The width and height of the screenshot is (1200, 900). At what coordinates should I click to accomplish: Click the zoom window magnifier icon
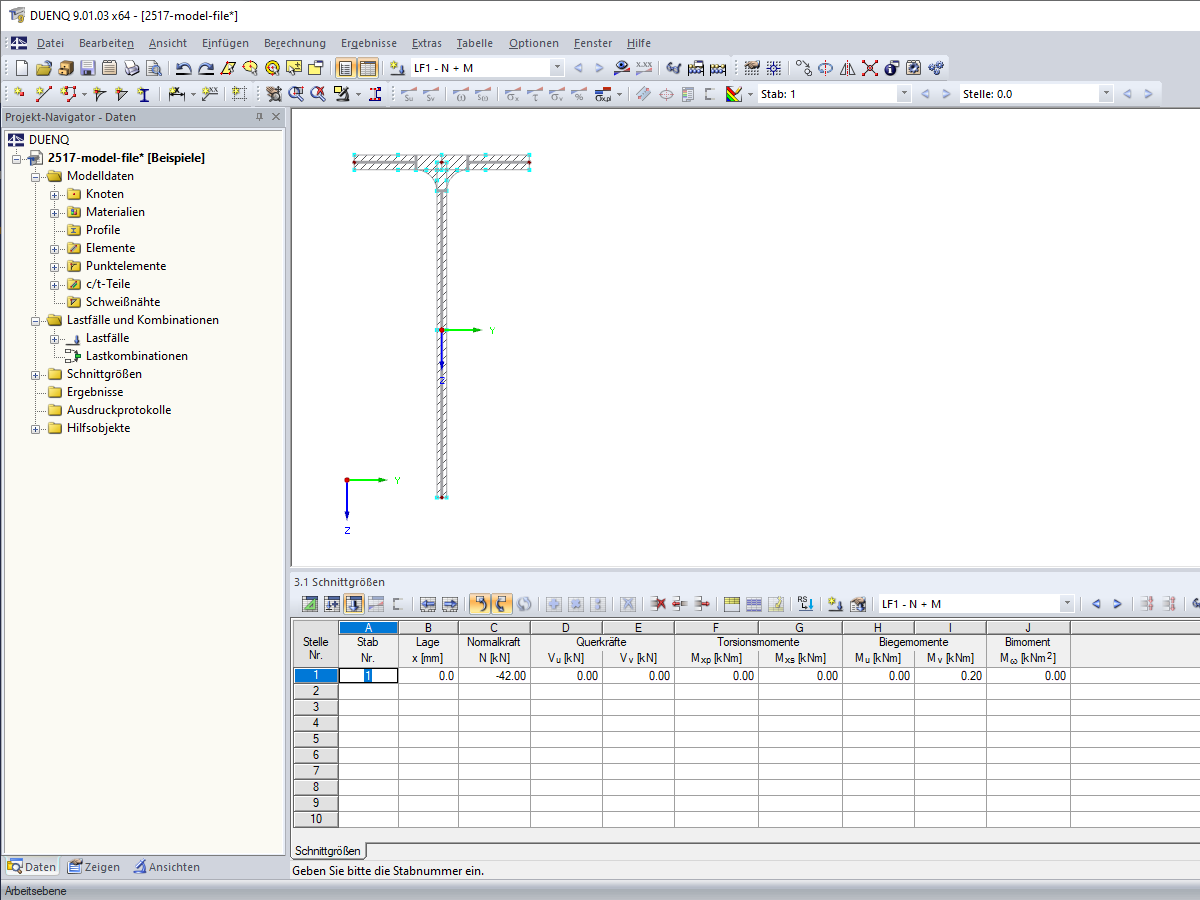coord(296,94)
